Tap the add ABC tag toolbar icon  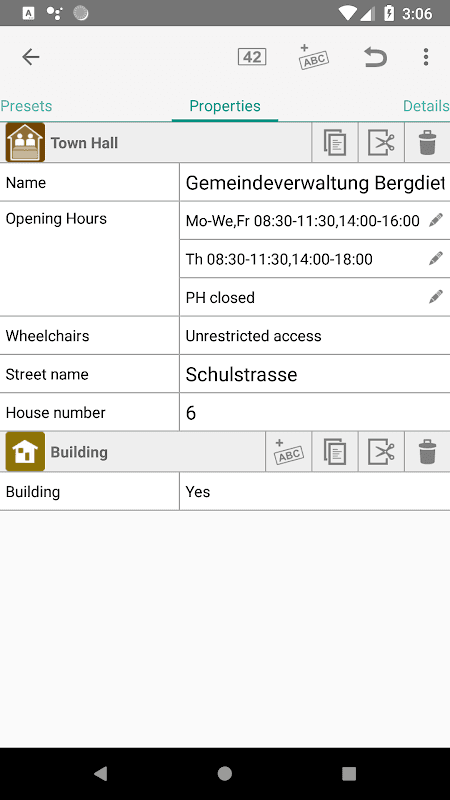pyautogui.click(x=313, y=57)
